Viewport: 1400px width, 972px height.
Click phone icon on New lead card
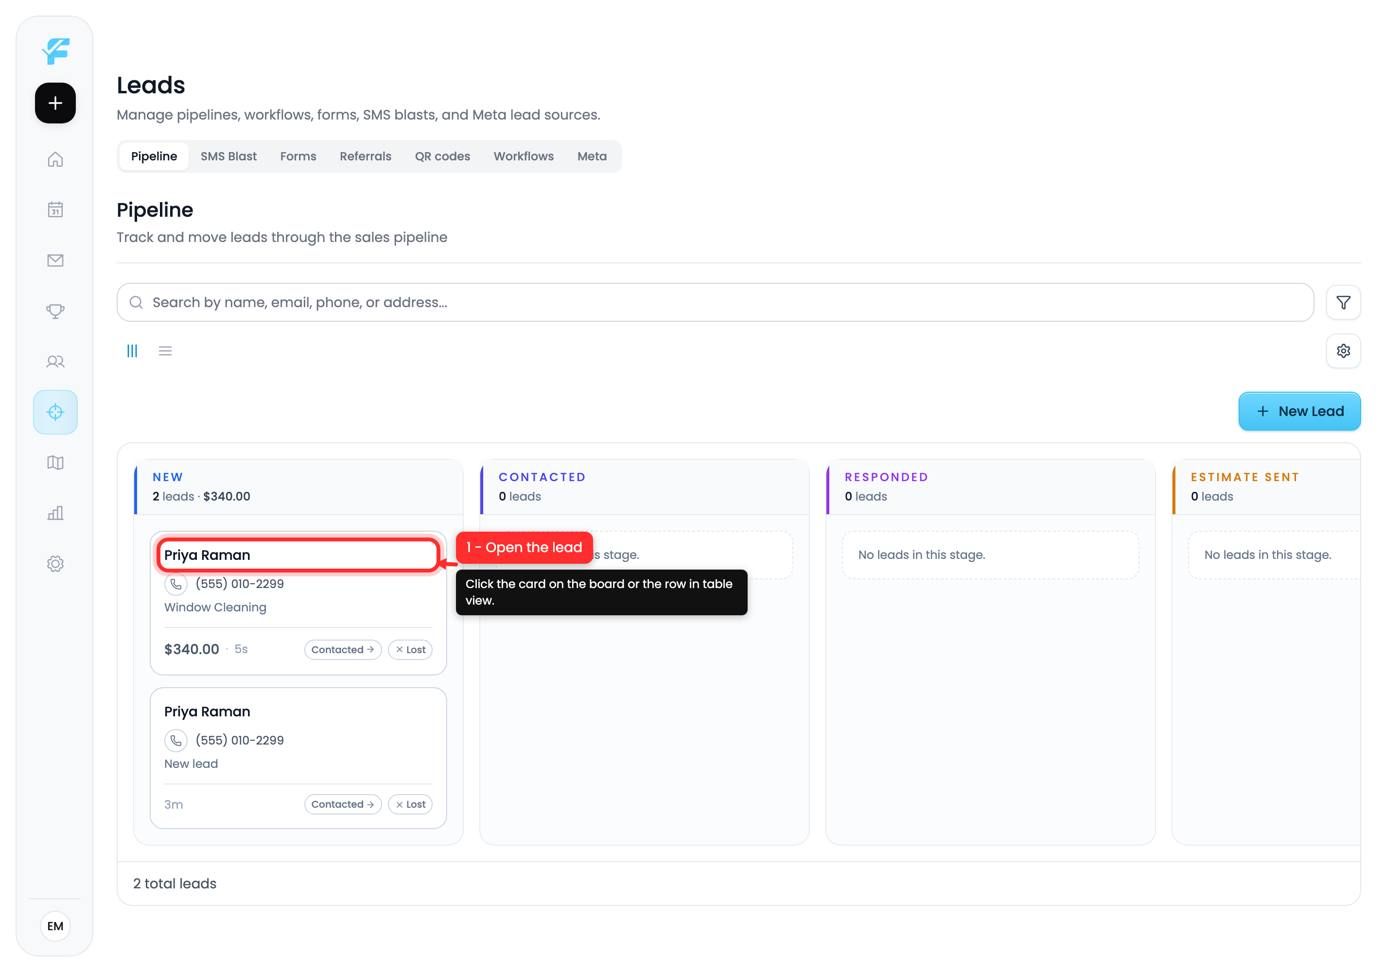coord(176,740)
